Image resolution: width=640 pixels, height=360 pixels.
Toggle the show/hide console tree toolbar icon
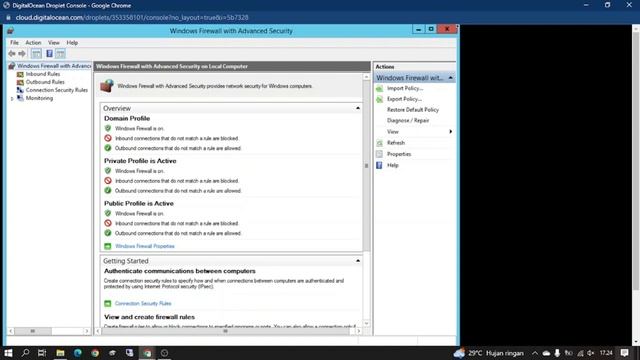point(36,53)
